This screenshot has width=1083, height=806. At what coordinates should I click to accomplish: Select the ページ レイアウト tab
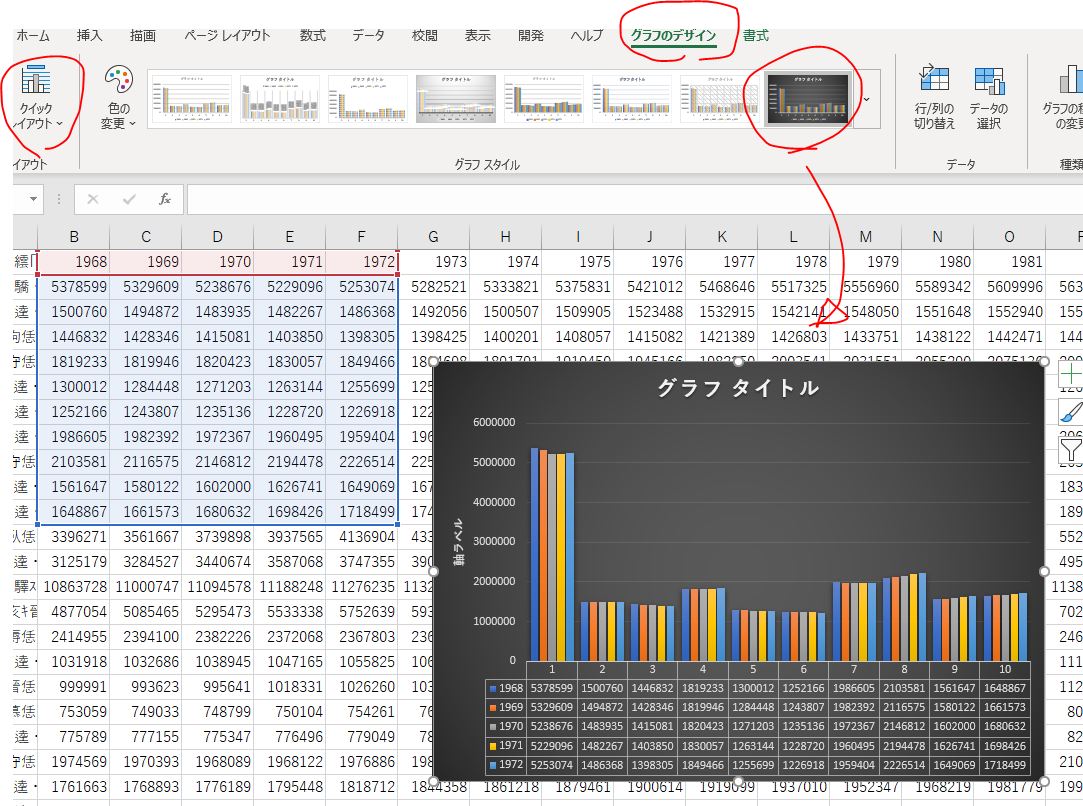(x=227, y=35)
